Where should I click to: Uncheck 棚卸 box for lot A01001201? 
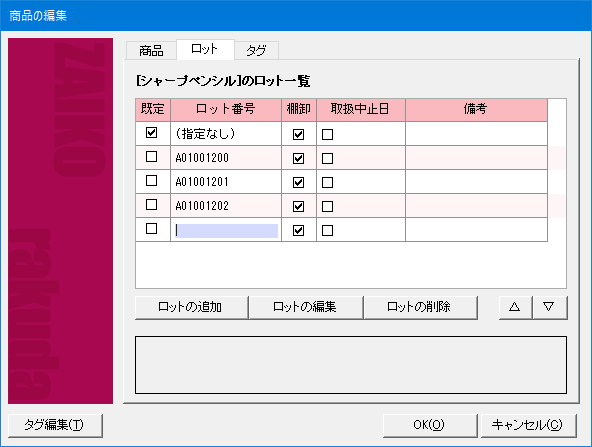298,182
